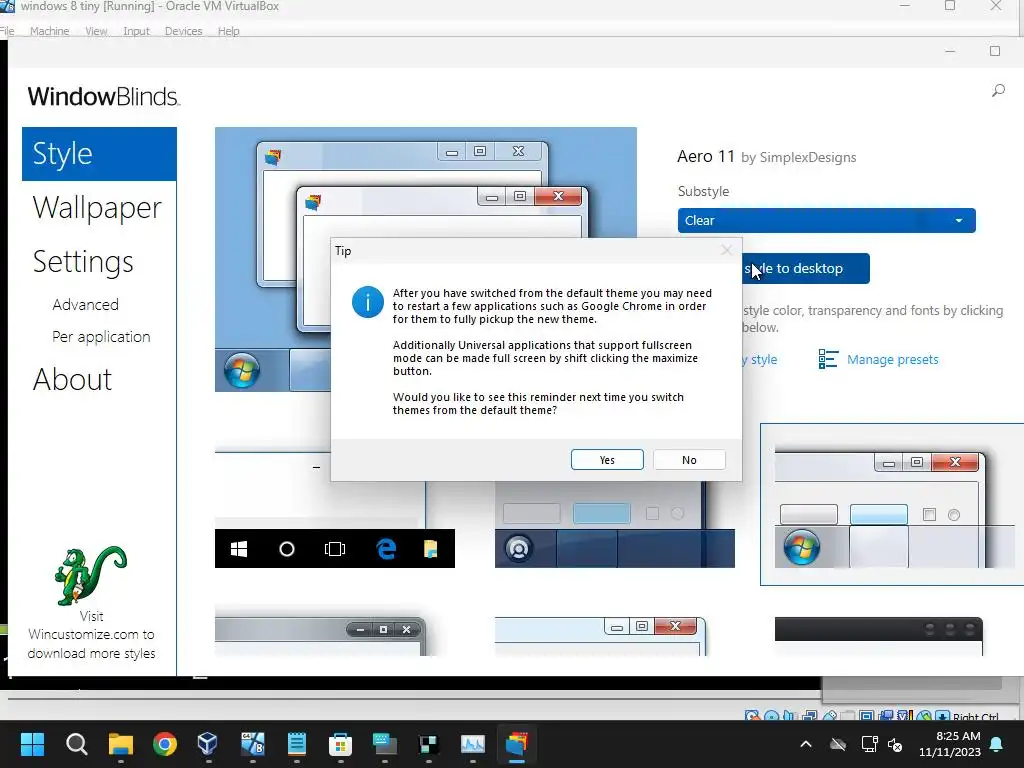
Task: Click the cloud sync tray icon
Action: (838, 744)
